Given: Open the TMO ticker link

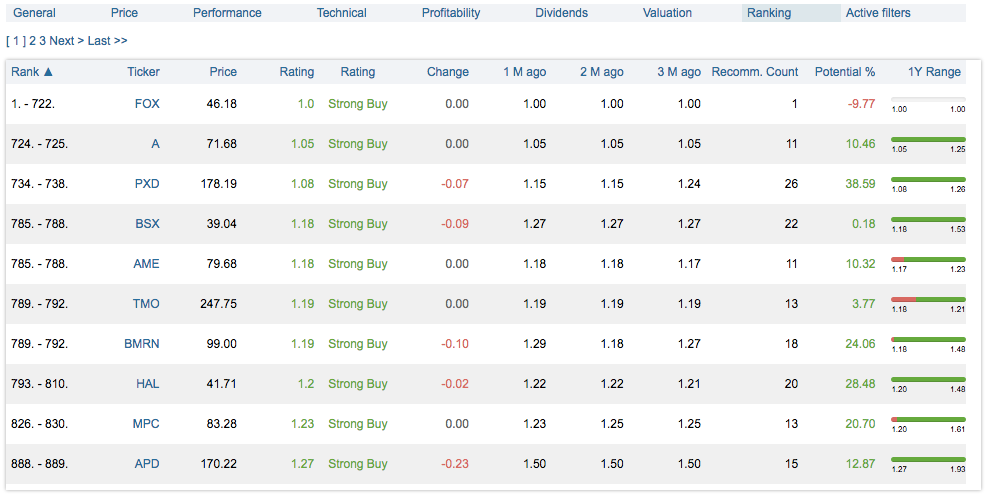Looking at the screenshot, I should pyautogui.click(x=146, y=304).
